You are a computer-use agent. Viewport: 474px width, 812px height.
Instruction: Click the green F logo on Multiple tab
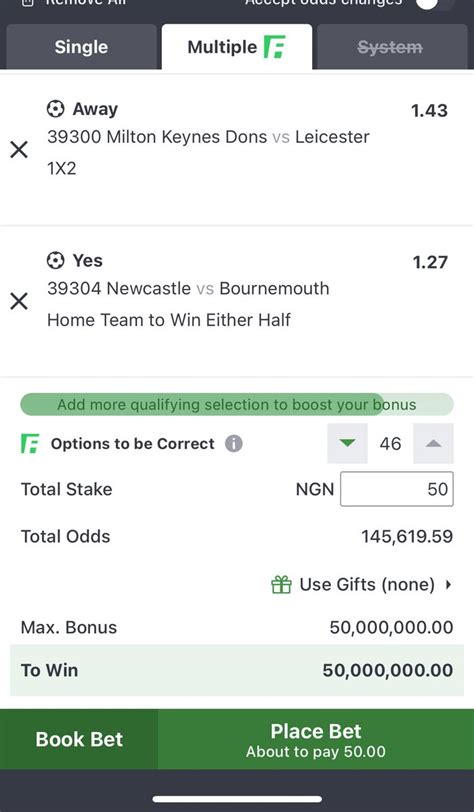click(x=275, y=47)
